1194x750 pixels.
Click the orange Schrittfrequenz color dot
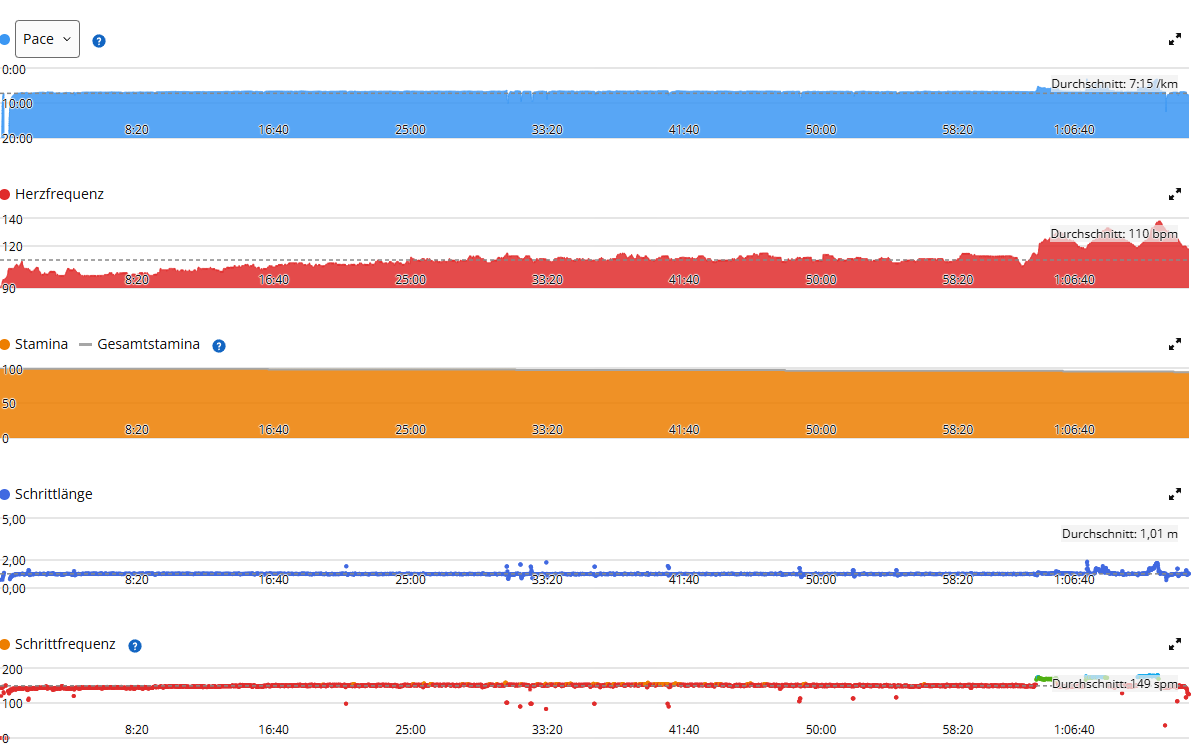coord(5,644)
